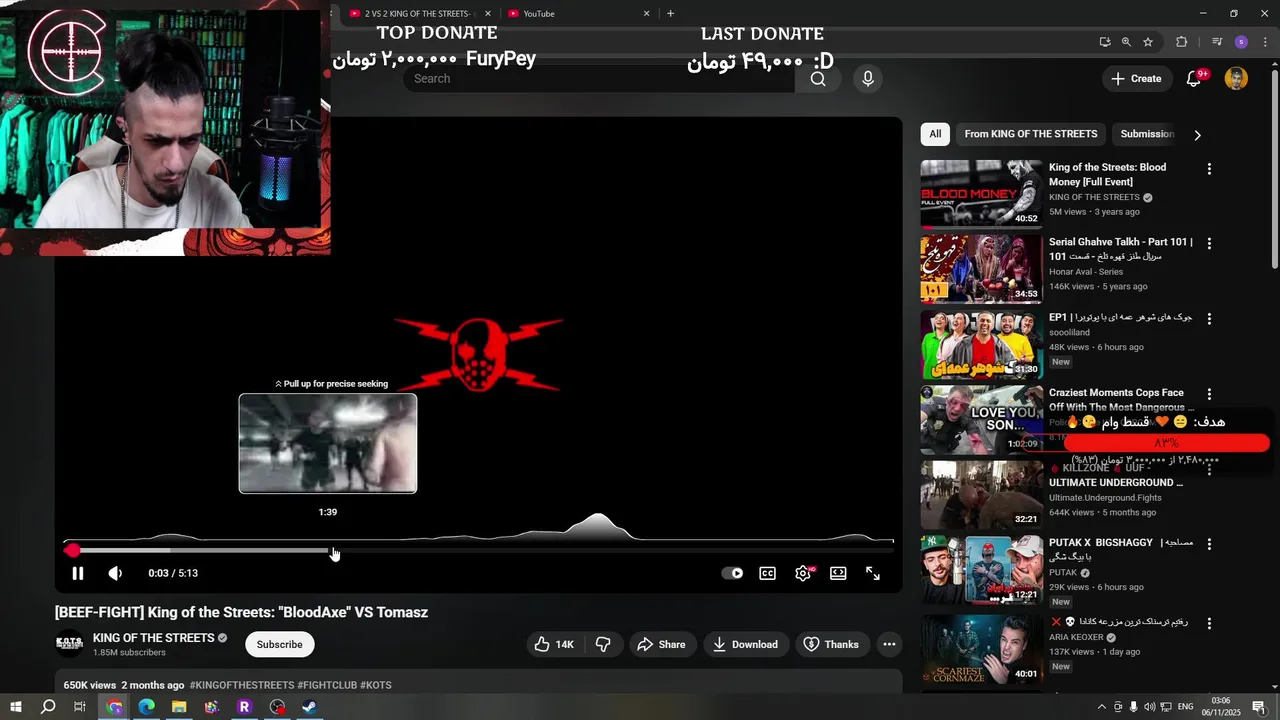Viewport: 1280px width, 720px height.
Task: Dislike this video
Action: [x=603, y=644]
